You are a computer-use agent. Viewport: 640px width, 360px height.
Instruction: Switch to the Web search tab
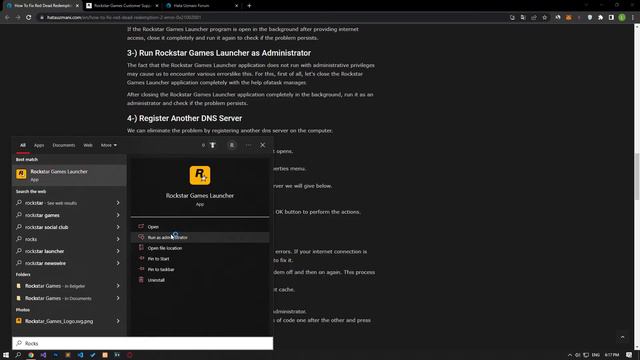(x=88, y=145)
